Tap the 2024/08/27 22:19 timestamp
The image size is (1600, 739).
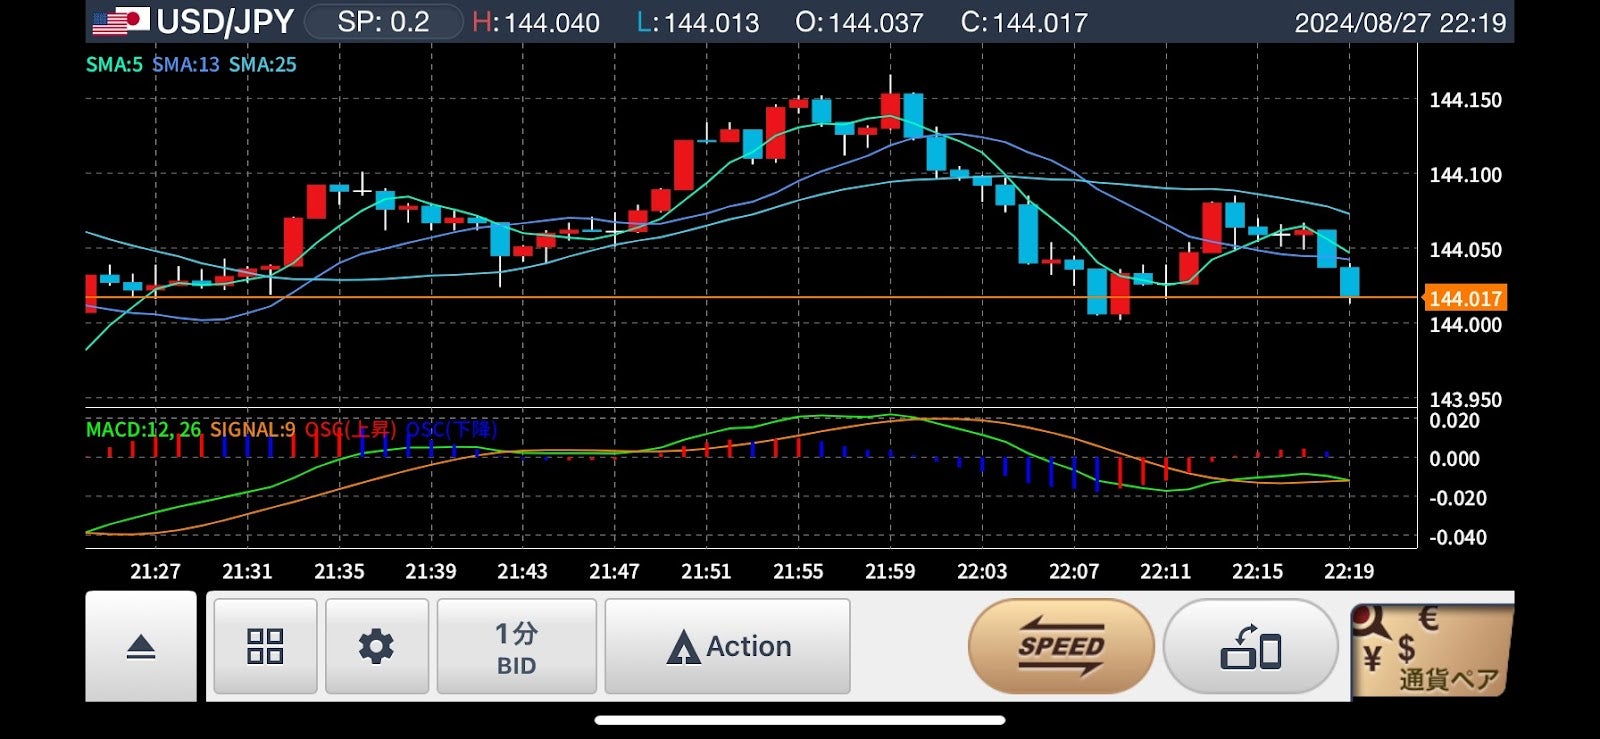click(x=1399, y=22)
